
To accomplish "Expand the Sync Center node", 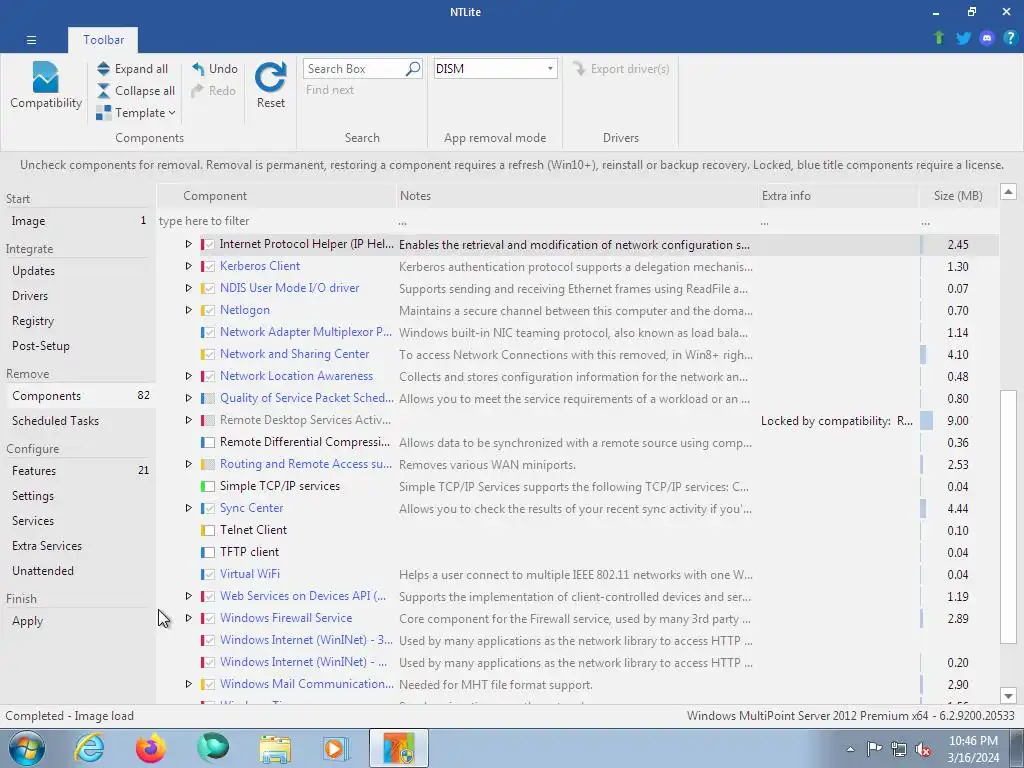I will pyautogui.click(x=188, y=507).
